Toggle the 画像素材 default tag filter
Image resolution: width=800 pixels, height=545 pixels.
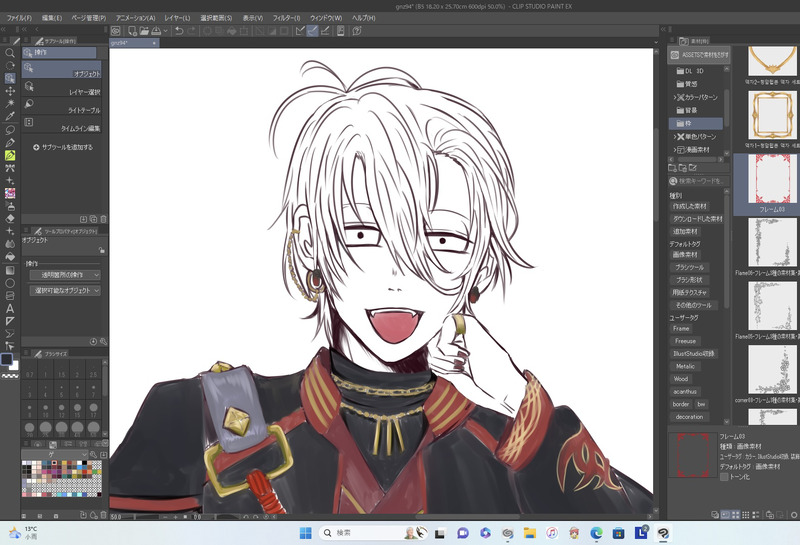click(x=685, y=254)
